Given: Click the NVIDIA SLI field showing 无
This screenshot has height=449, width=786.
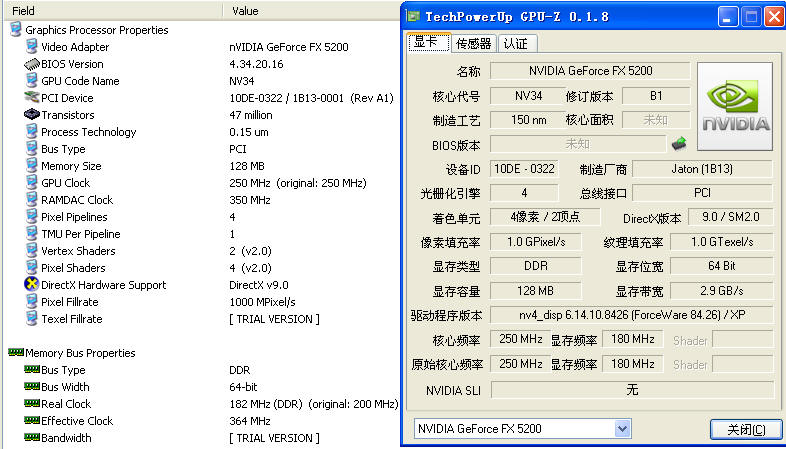Looking at the screenshot, I should [x=632, y=389].
